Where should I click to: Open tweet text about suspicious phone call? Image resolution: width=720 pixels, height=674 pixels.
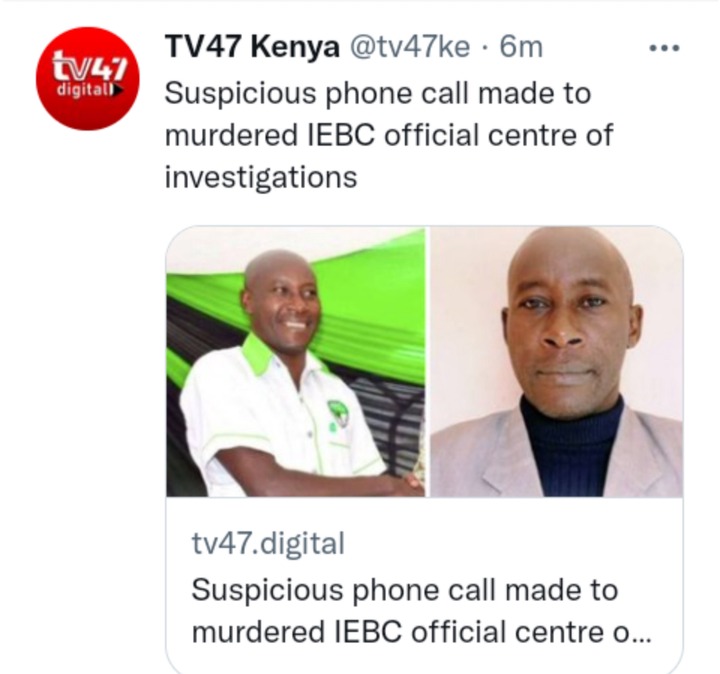coord(388,135)
